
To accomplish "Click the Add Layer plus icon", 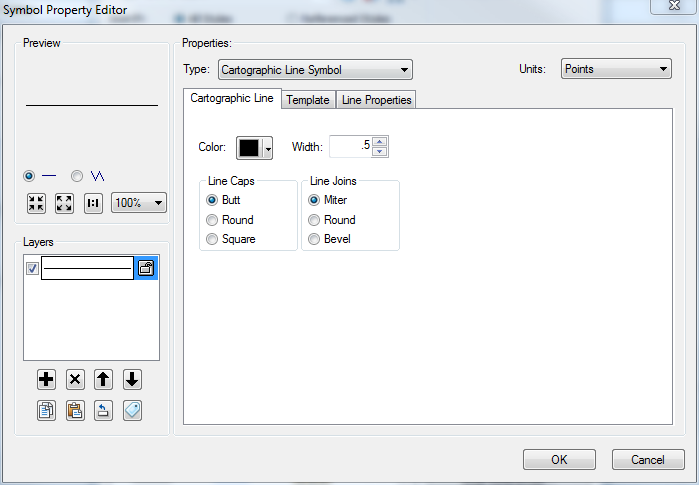I will tap(46, 380).
